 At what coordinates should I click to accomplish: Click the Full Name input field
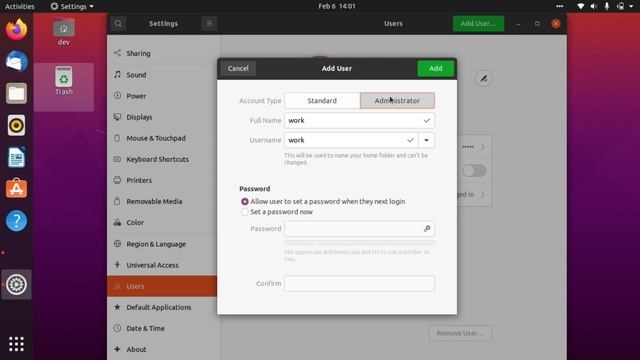click(359, 120)
